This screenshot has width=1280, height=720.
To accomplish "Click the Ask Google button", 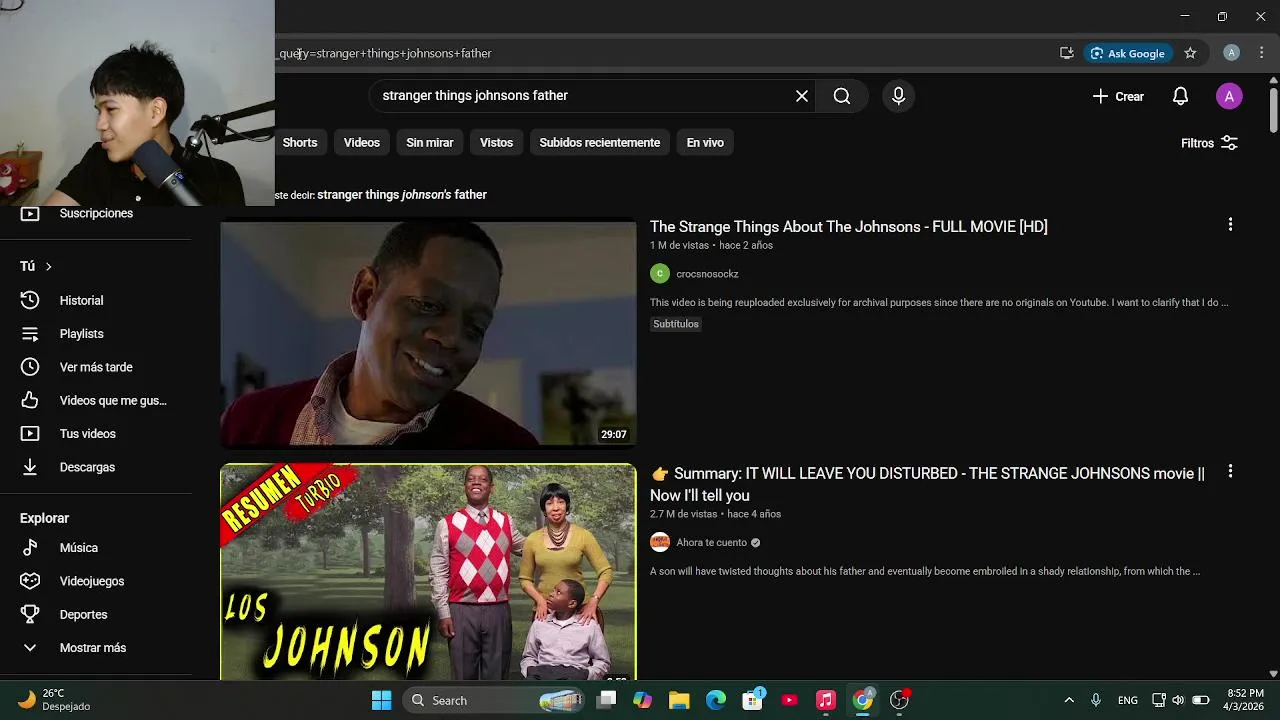I will tap(1128, 53).
